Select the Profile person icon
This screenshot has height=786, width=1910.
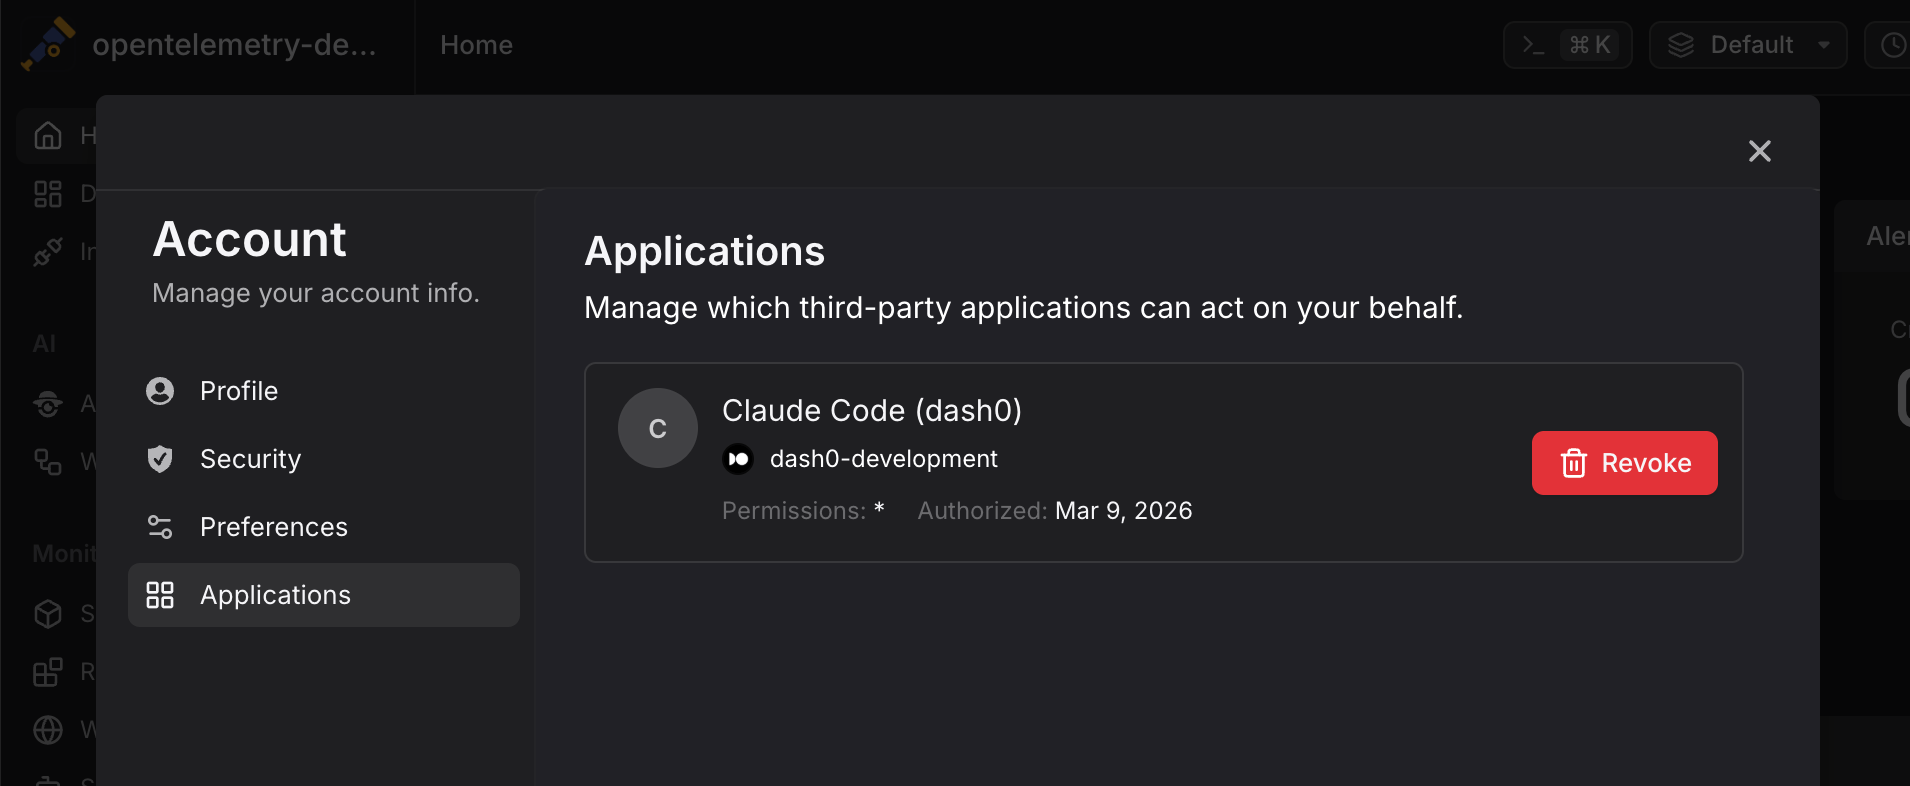tap(160, 391)
